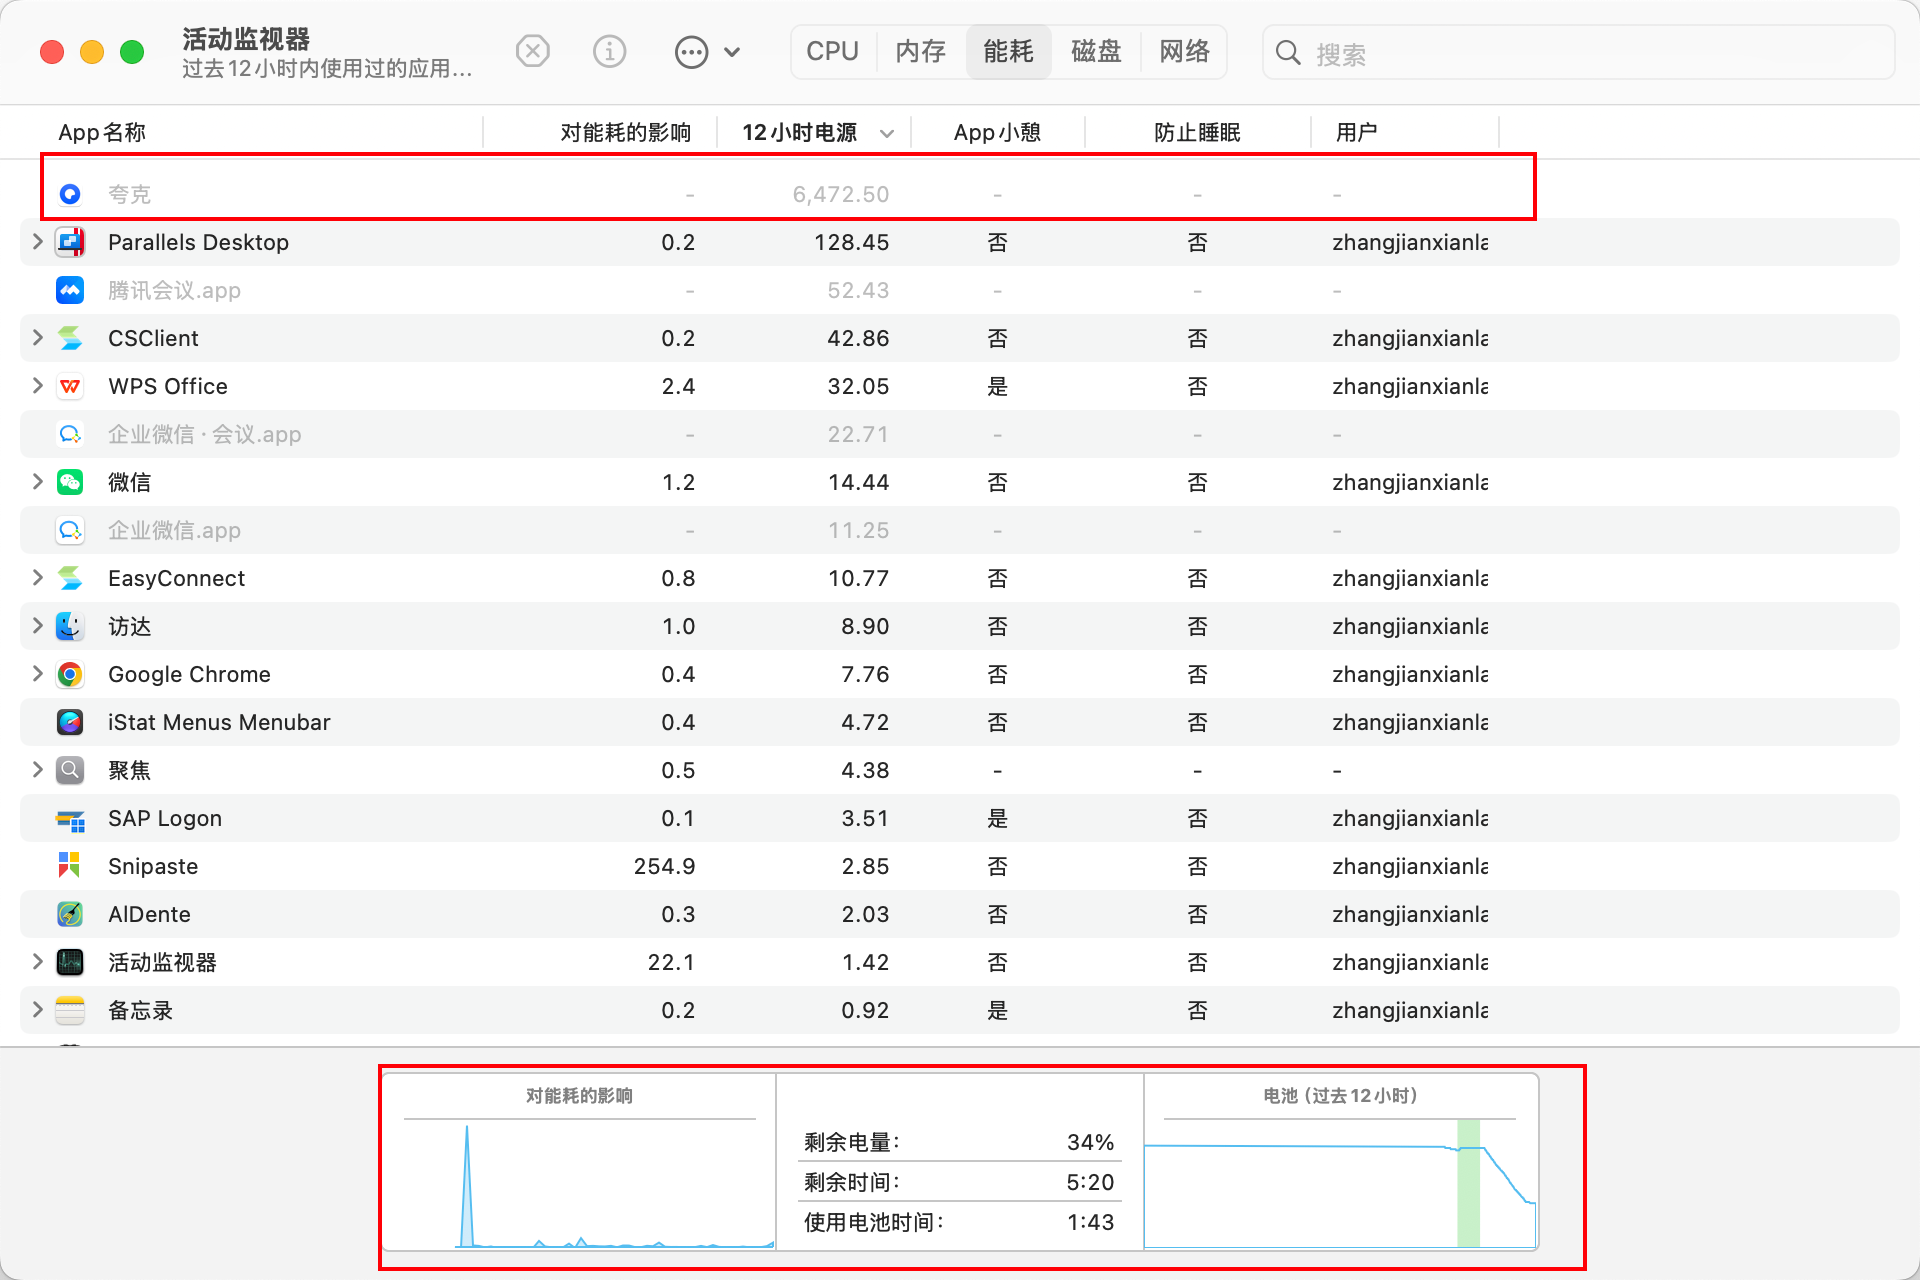Expand the 微信 process row
This screenshot has width=1920, height=1280.
(x=37, y=482)
